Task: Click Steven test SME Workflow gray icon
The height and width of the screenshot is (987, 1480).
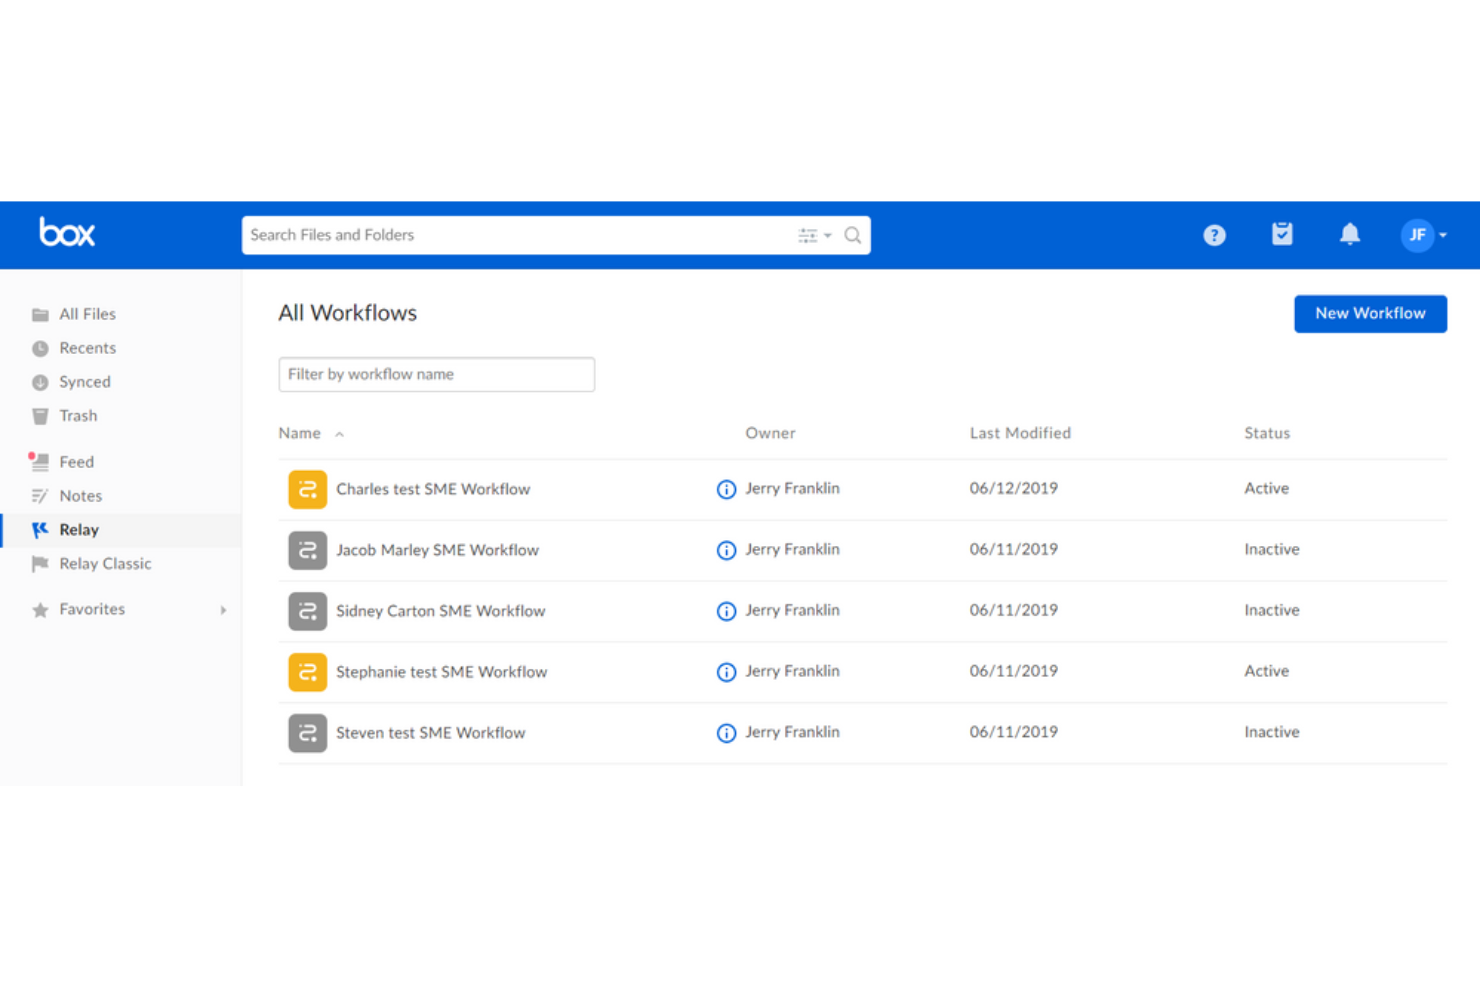Action: [308, 733]
